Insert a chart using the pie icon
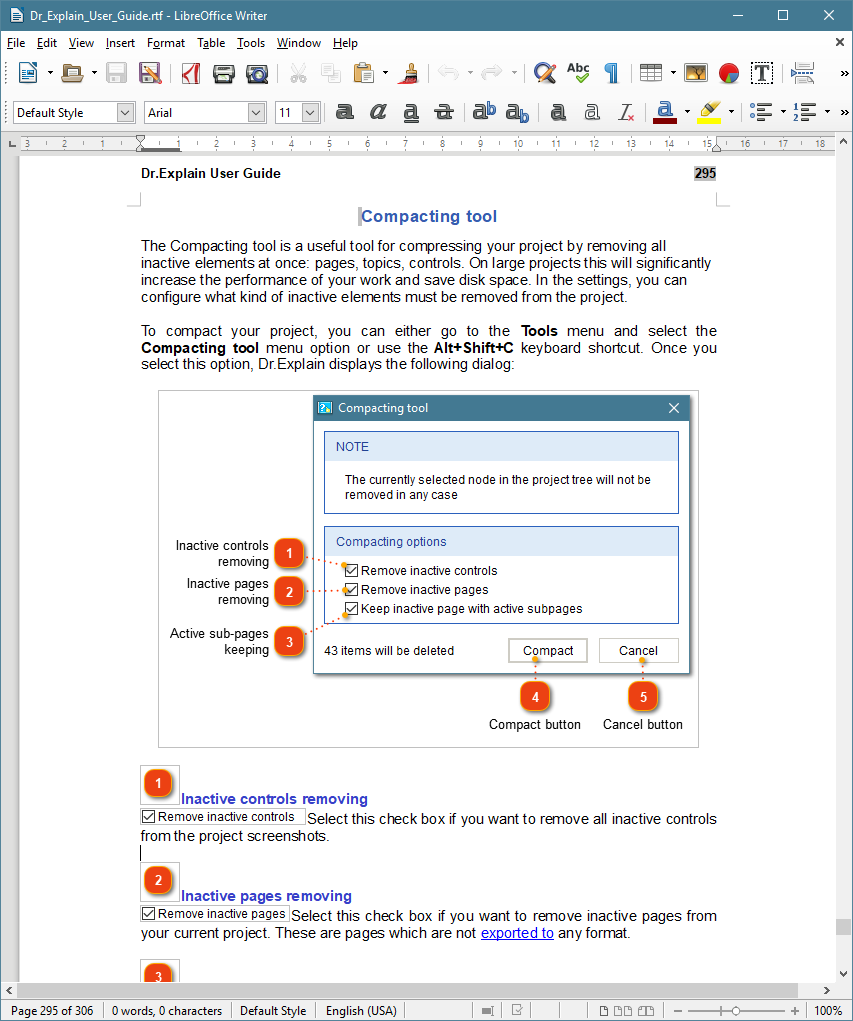Image resolution: width=853 pixels, height=1021 pixels. pos(729,73)
